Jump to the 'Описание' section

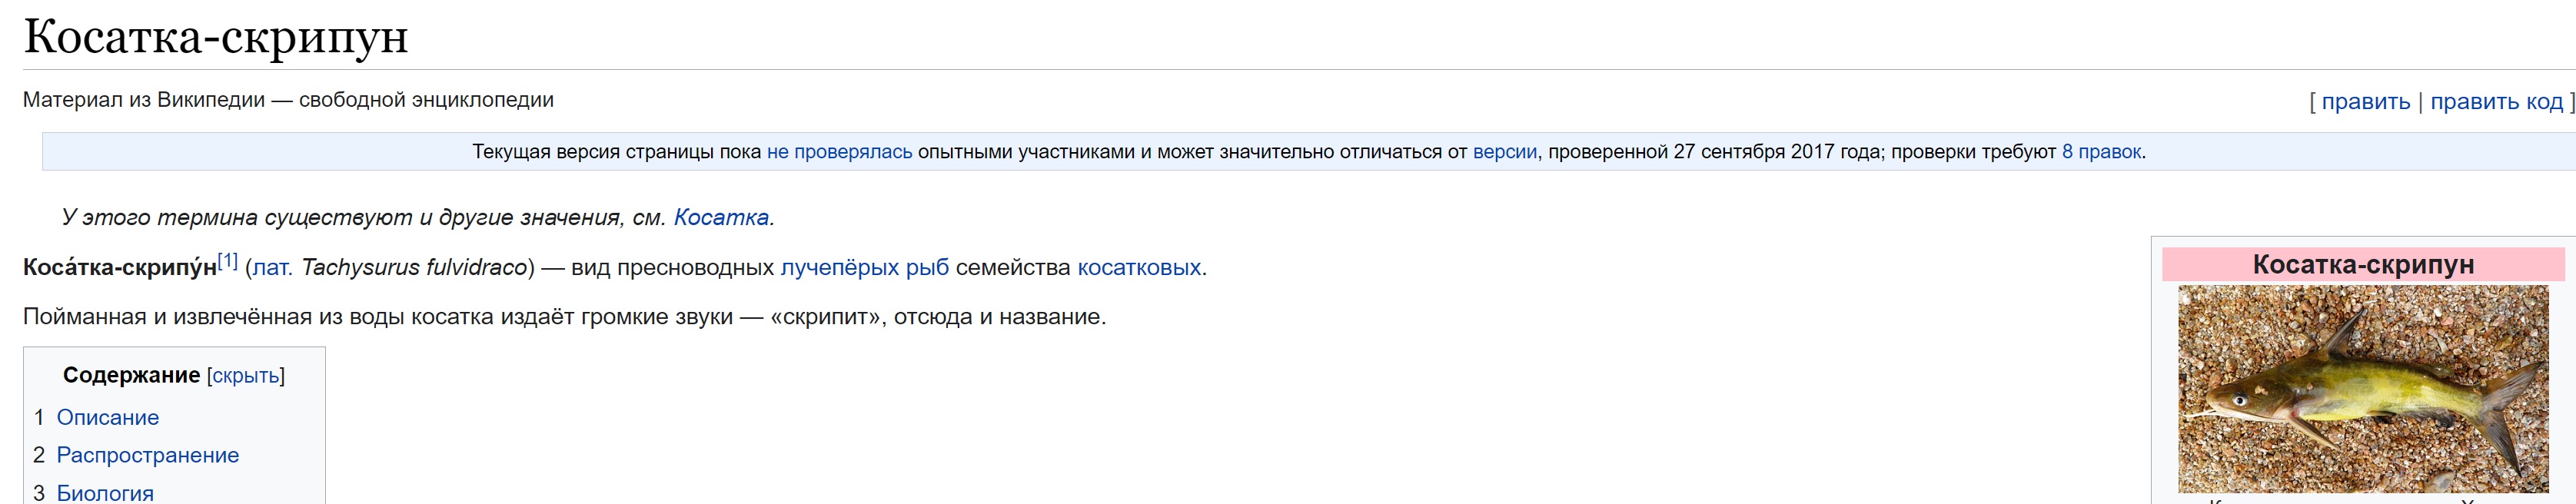point(107,418)
